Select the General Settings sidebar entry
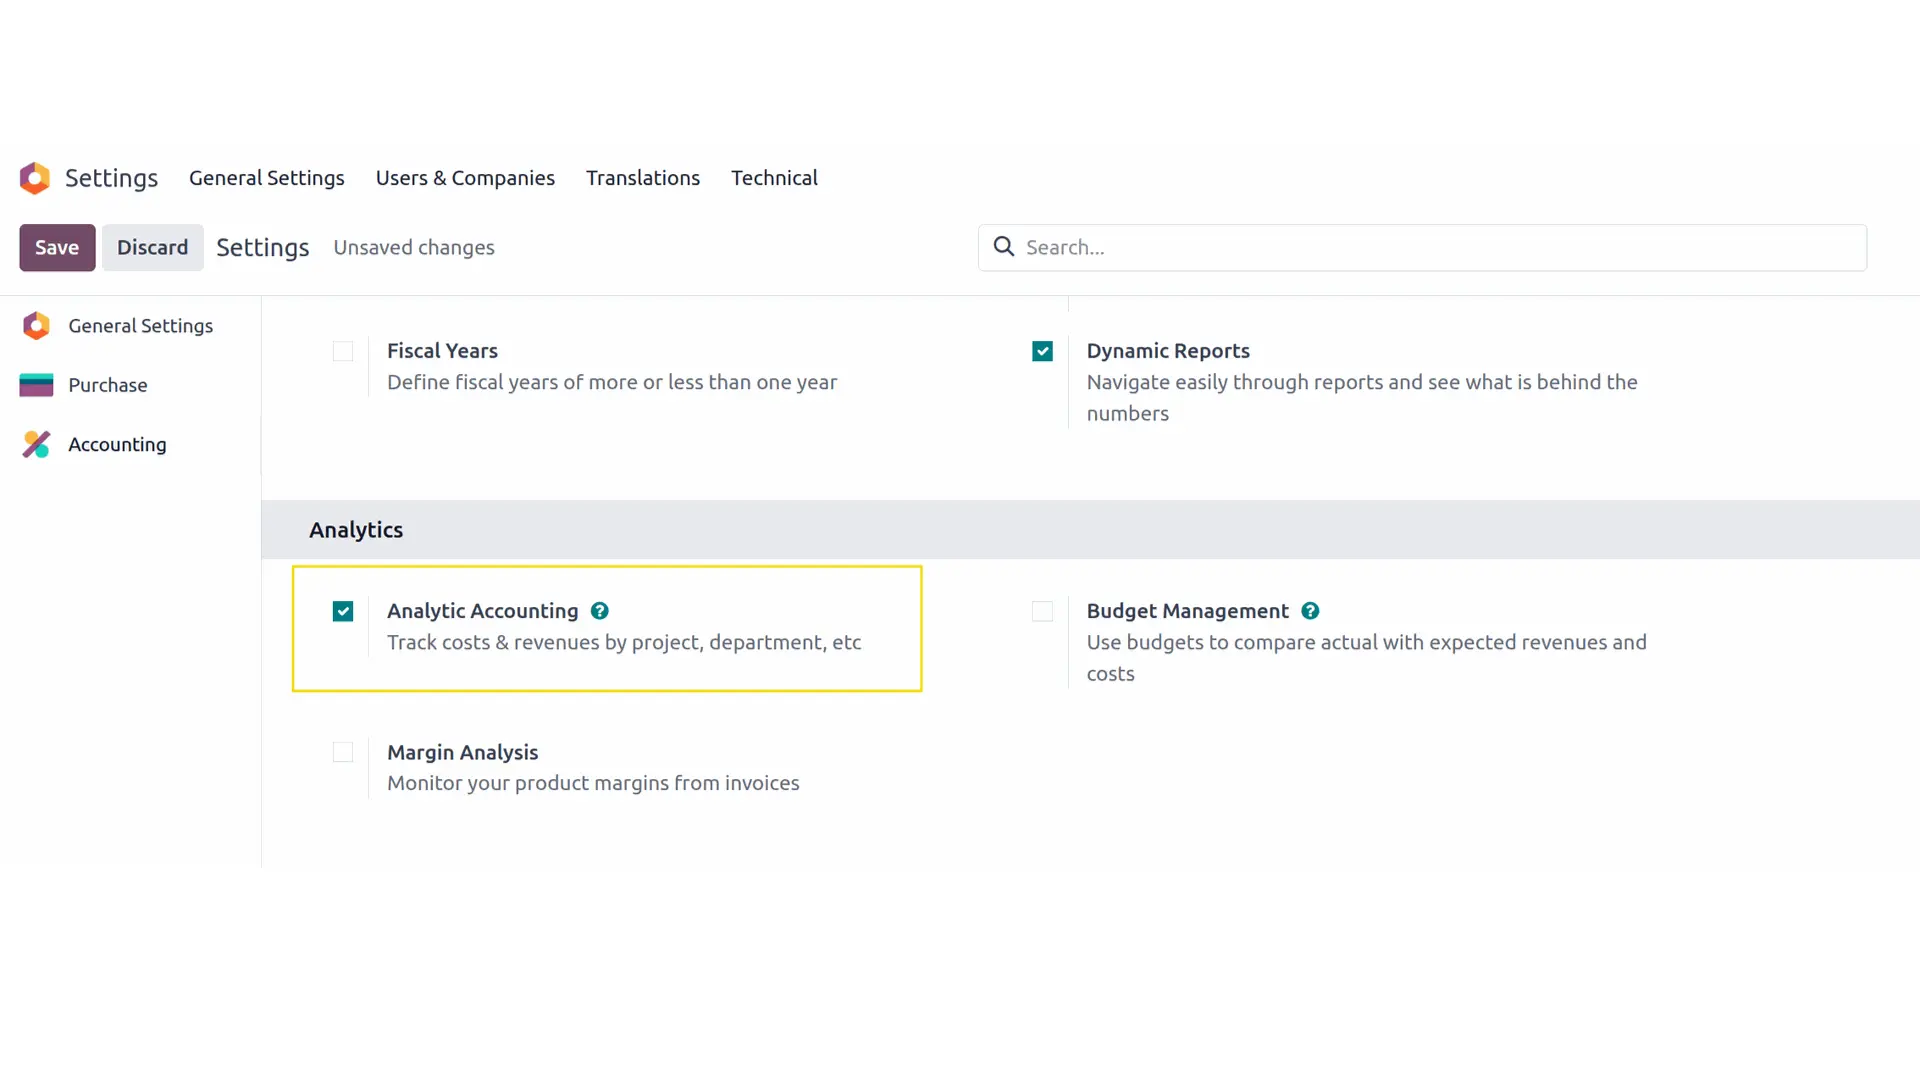 [141, 325]
